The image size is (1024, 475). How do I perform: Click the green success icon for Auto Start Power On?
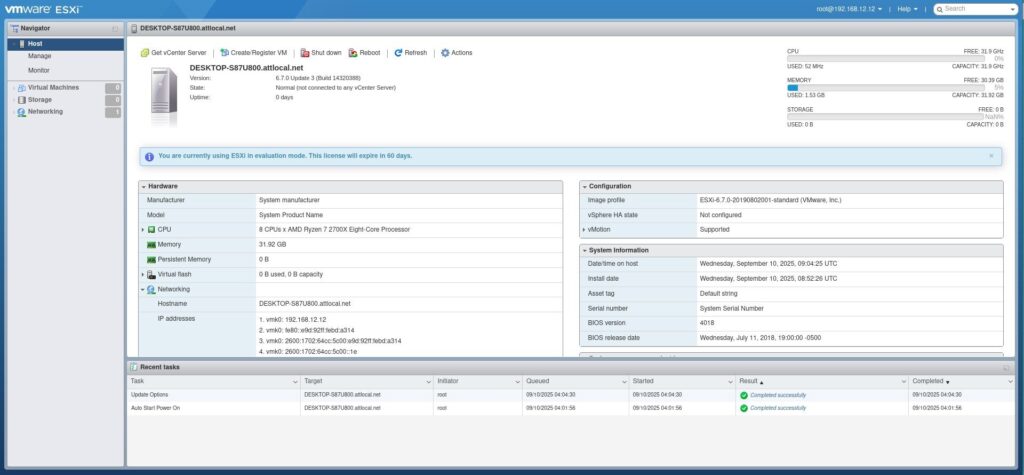pyautogui.click(x=744, y=408)
